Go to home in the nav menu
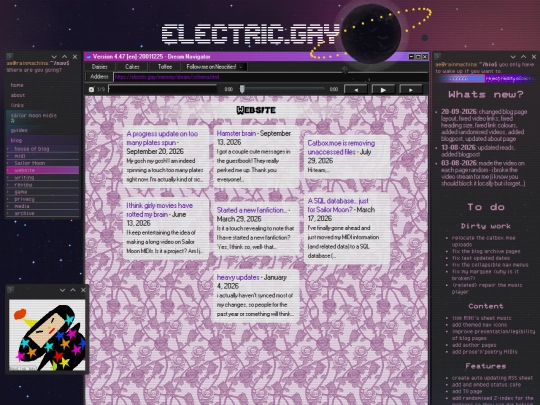This screenshot has width=540, height=405. 17,85
